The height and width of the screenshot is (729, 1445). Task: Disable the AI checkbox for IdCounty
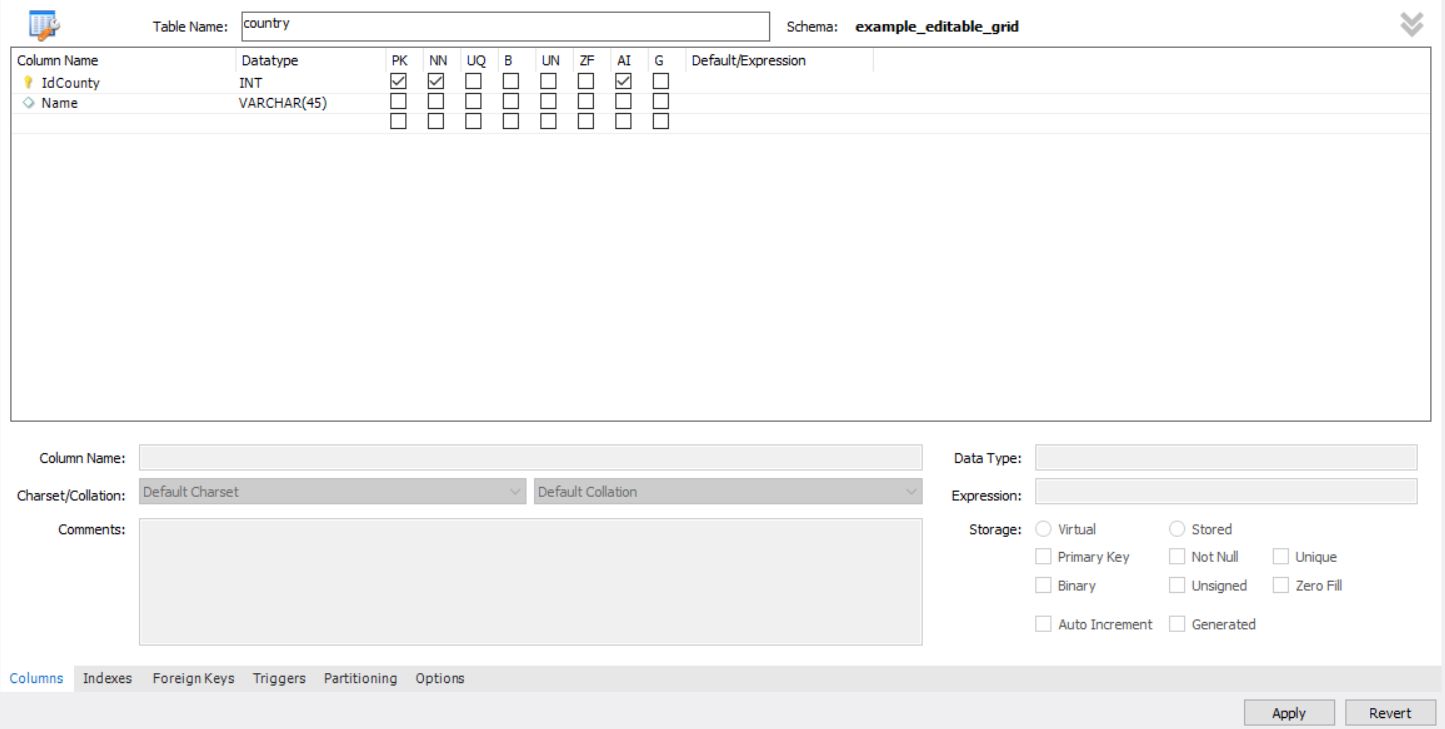click(x=623, y=81)
